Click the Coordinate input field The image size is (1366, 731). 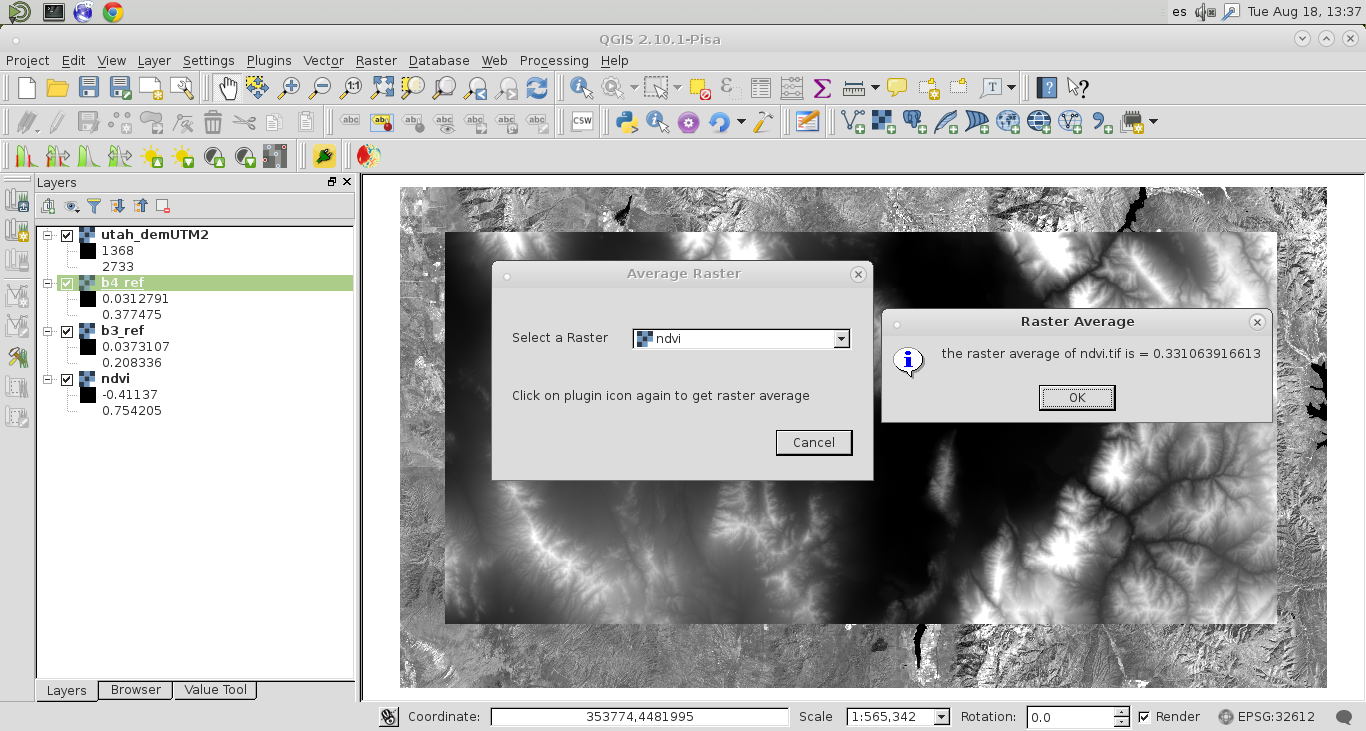(640, 717)
